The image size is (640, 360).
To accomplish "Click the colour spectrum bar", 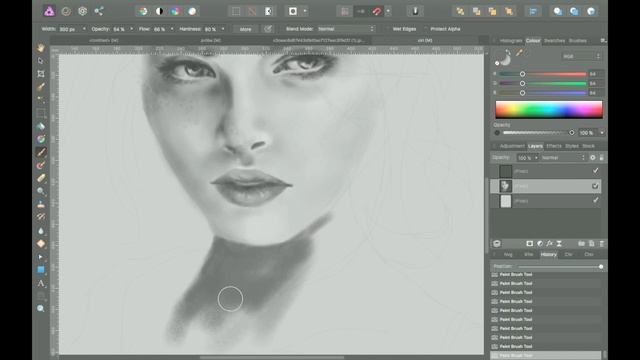I will tap(549, 109).
